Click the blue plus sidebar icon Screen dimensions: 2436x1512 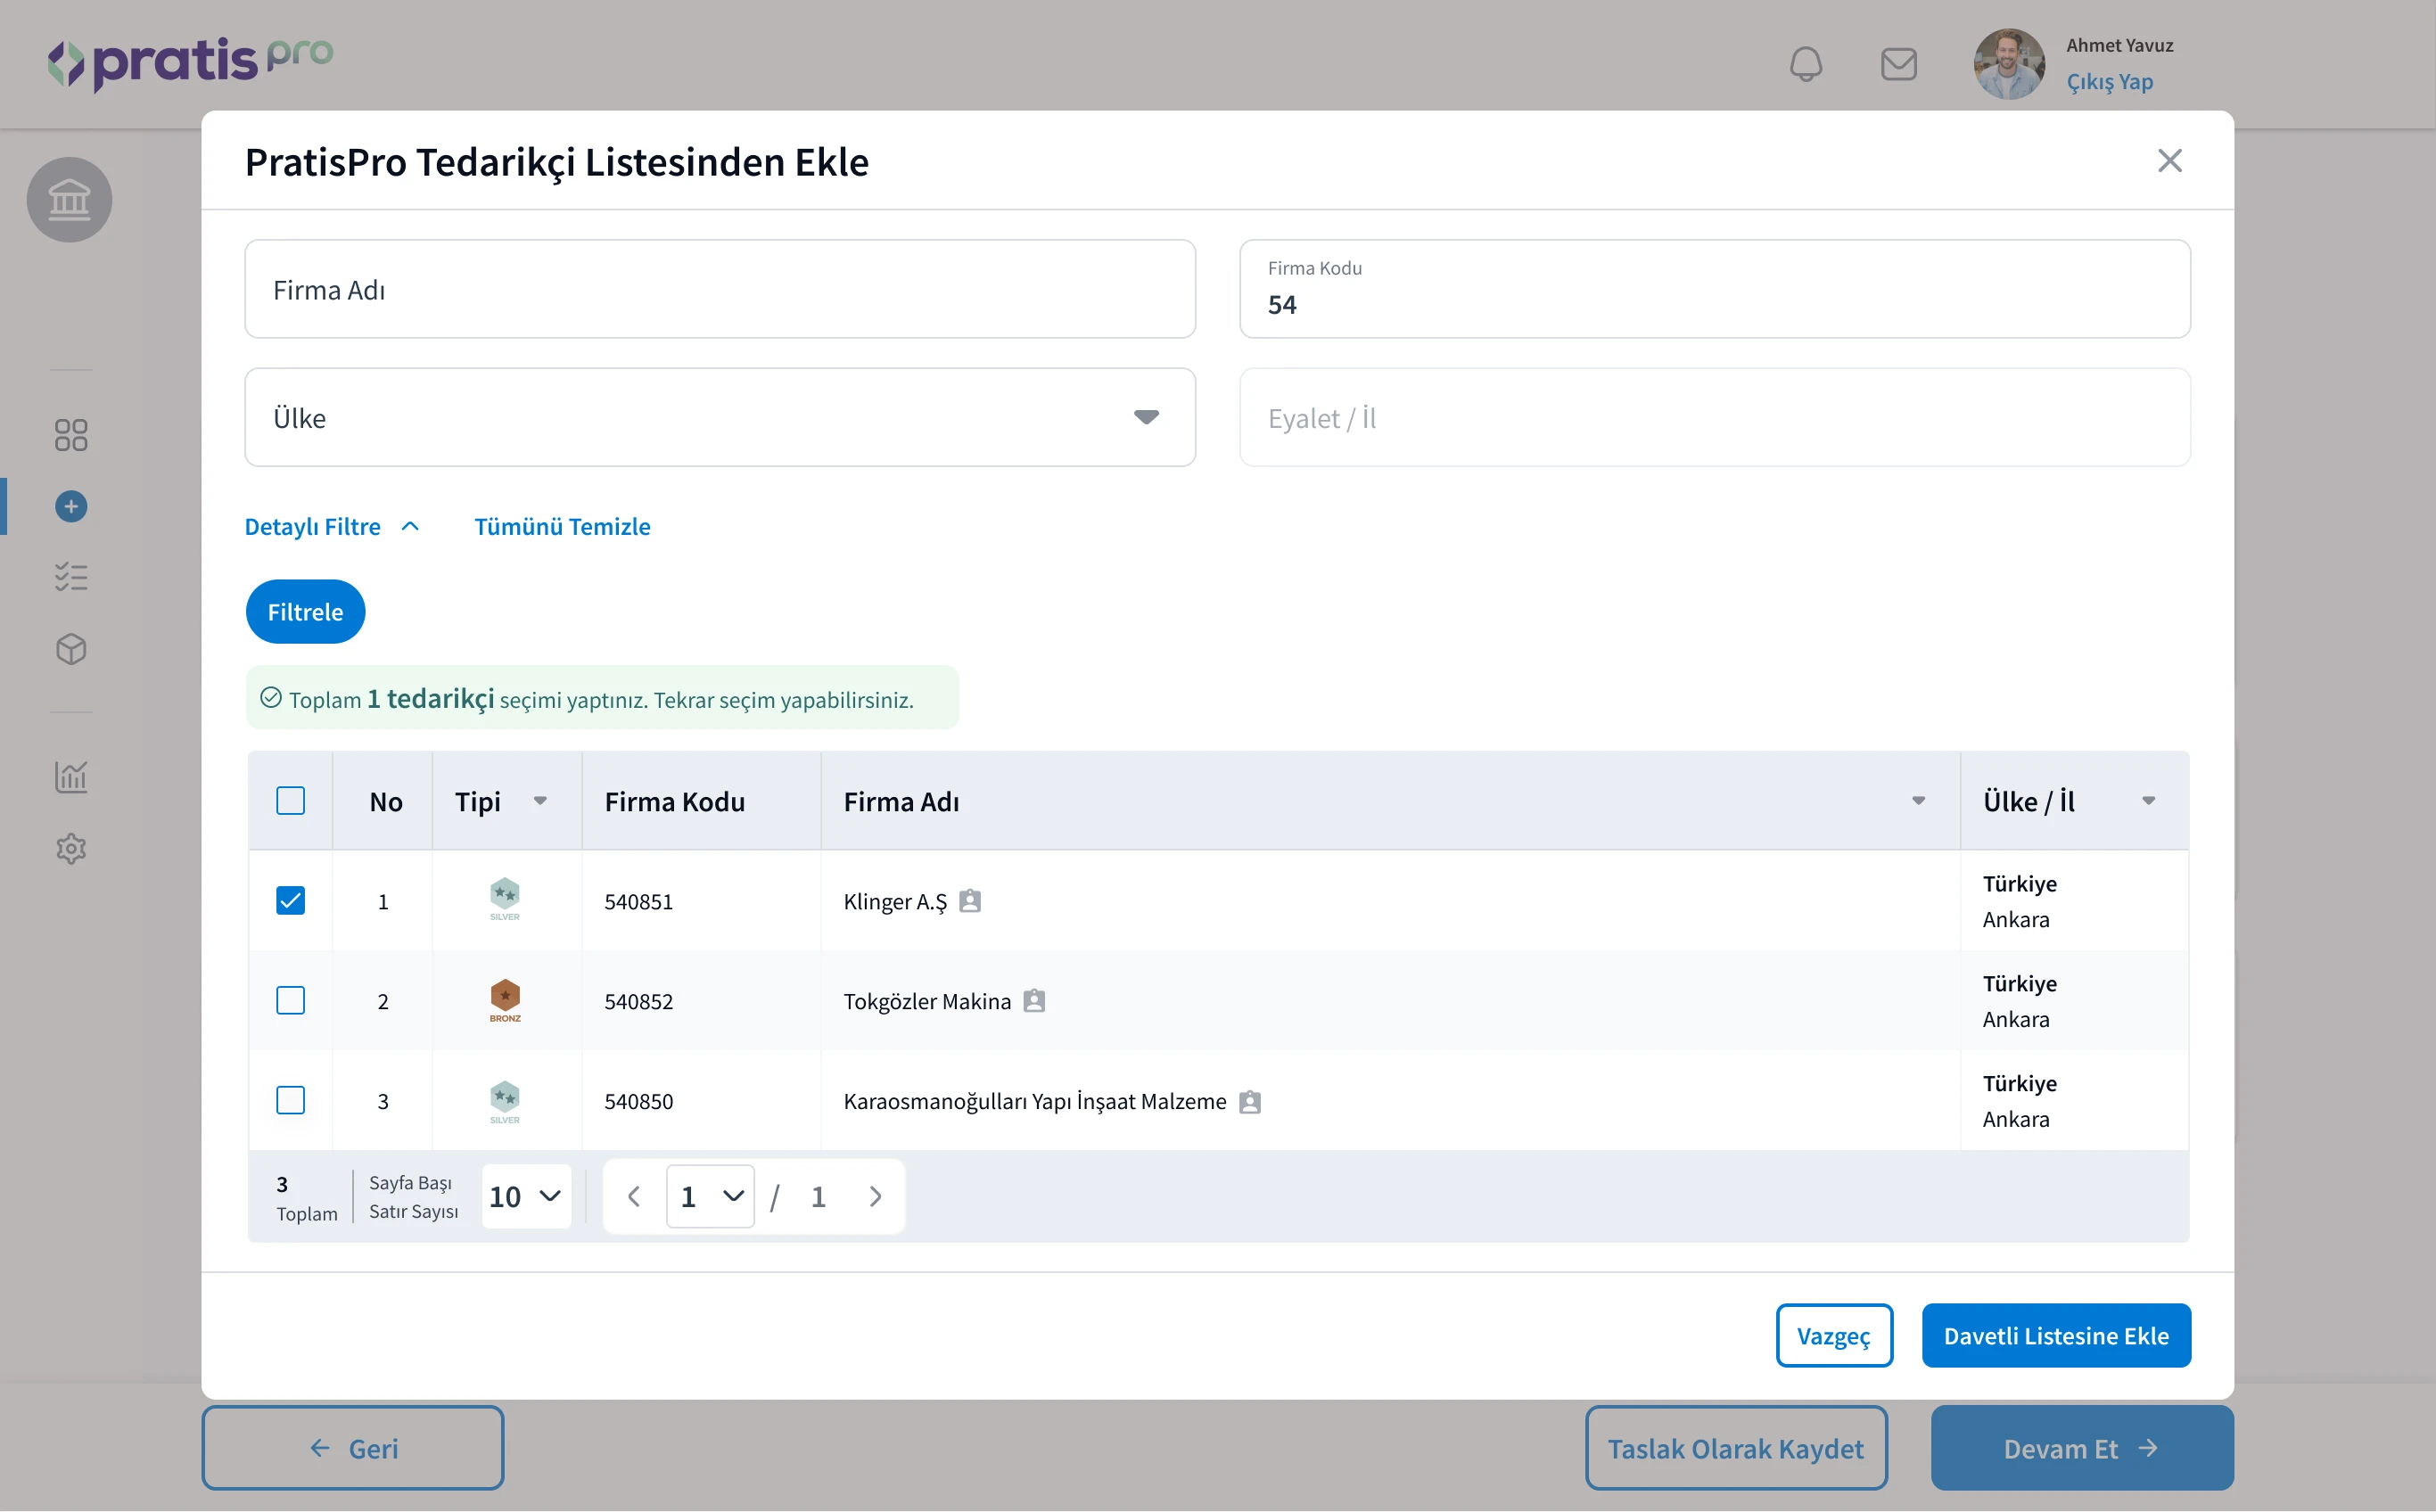71,507
